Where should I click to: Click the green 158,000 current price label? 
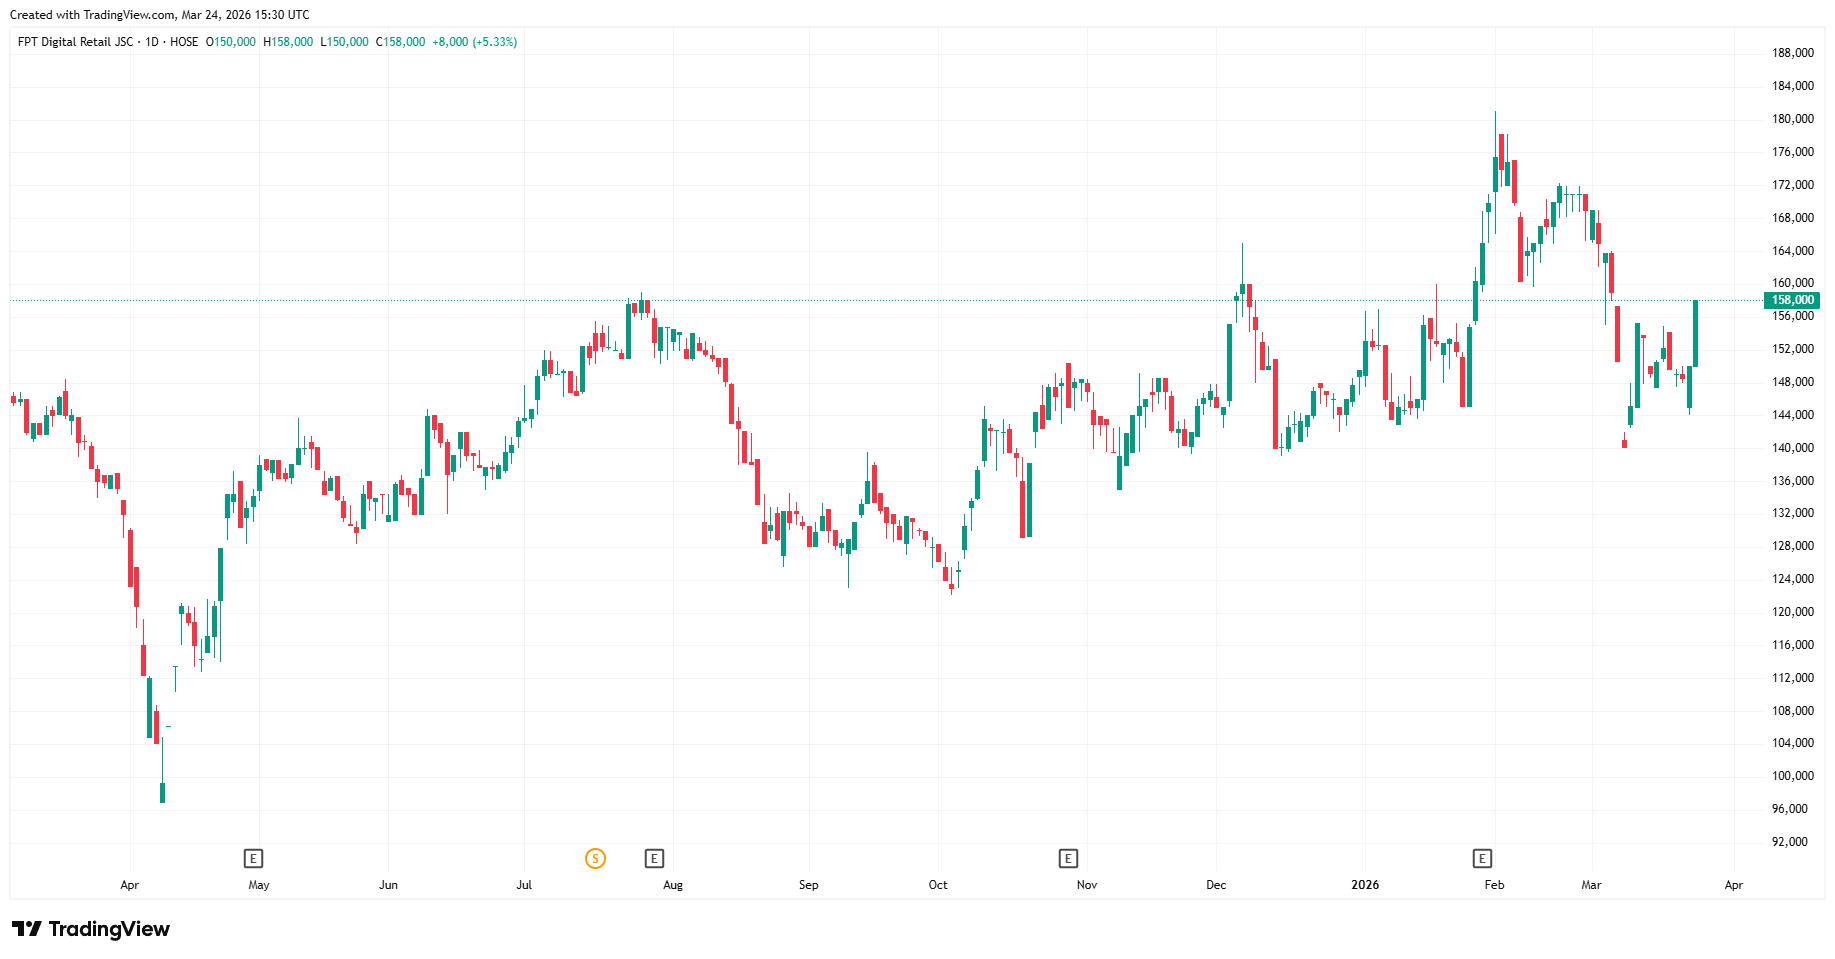[x=1791, y=300]
